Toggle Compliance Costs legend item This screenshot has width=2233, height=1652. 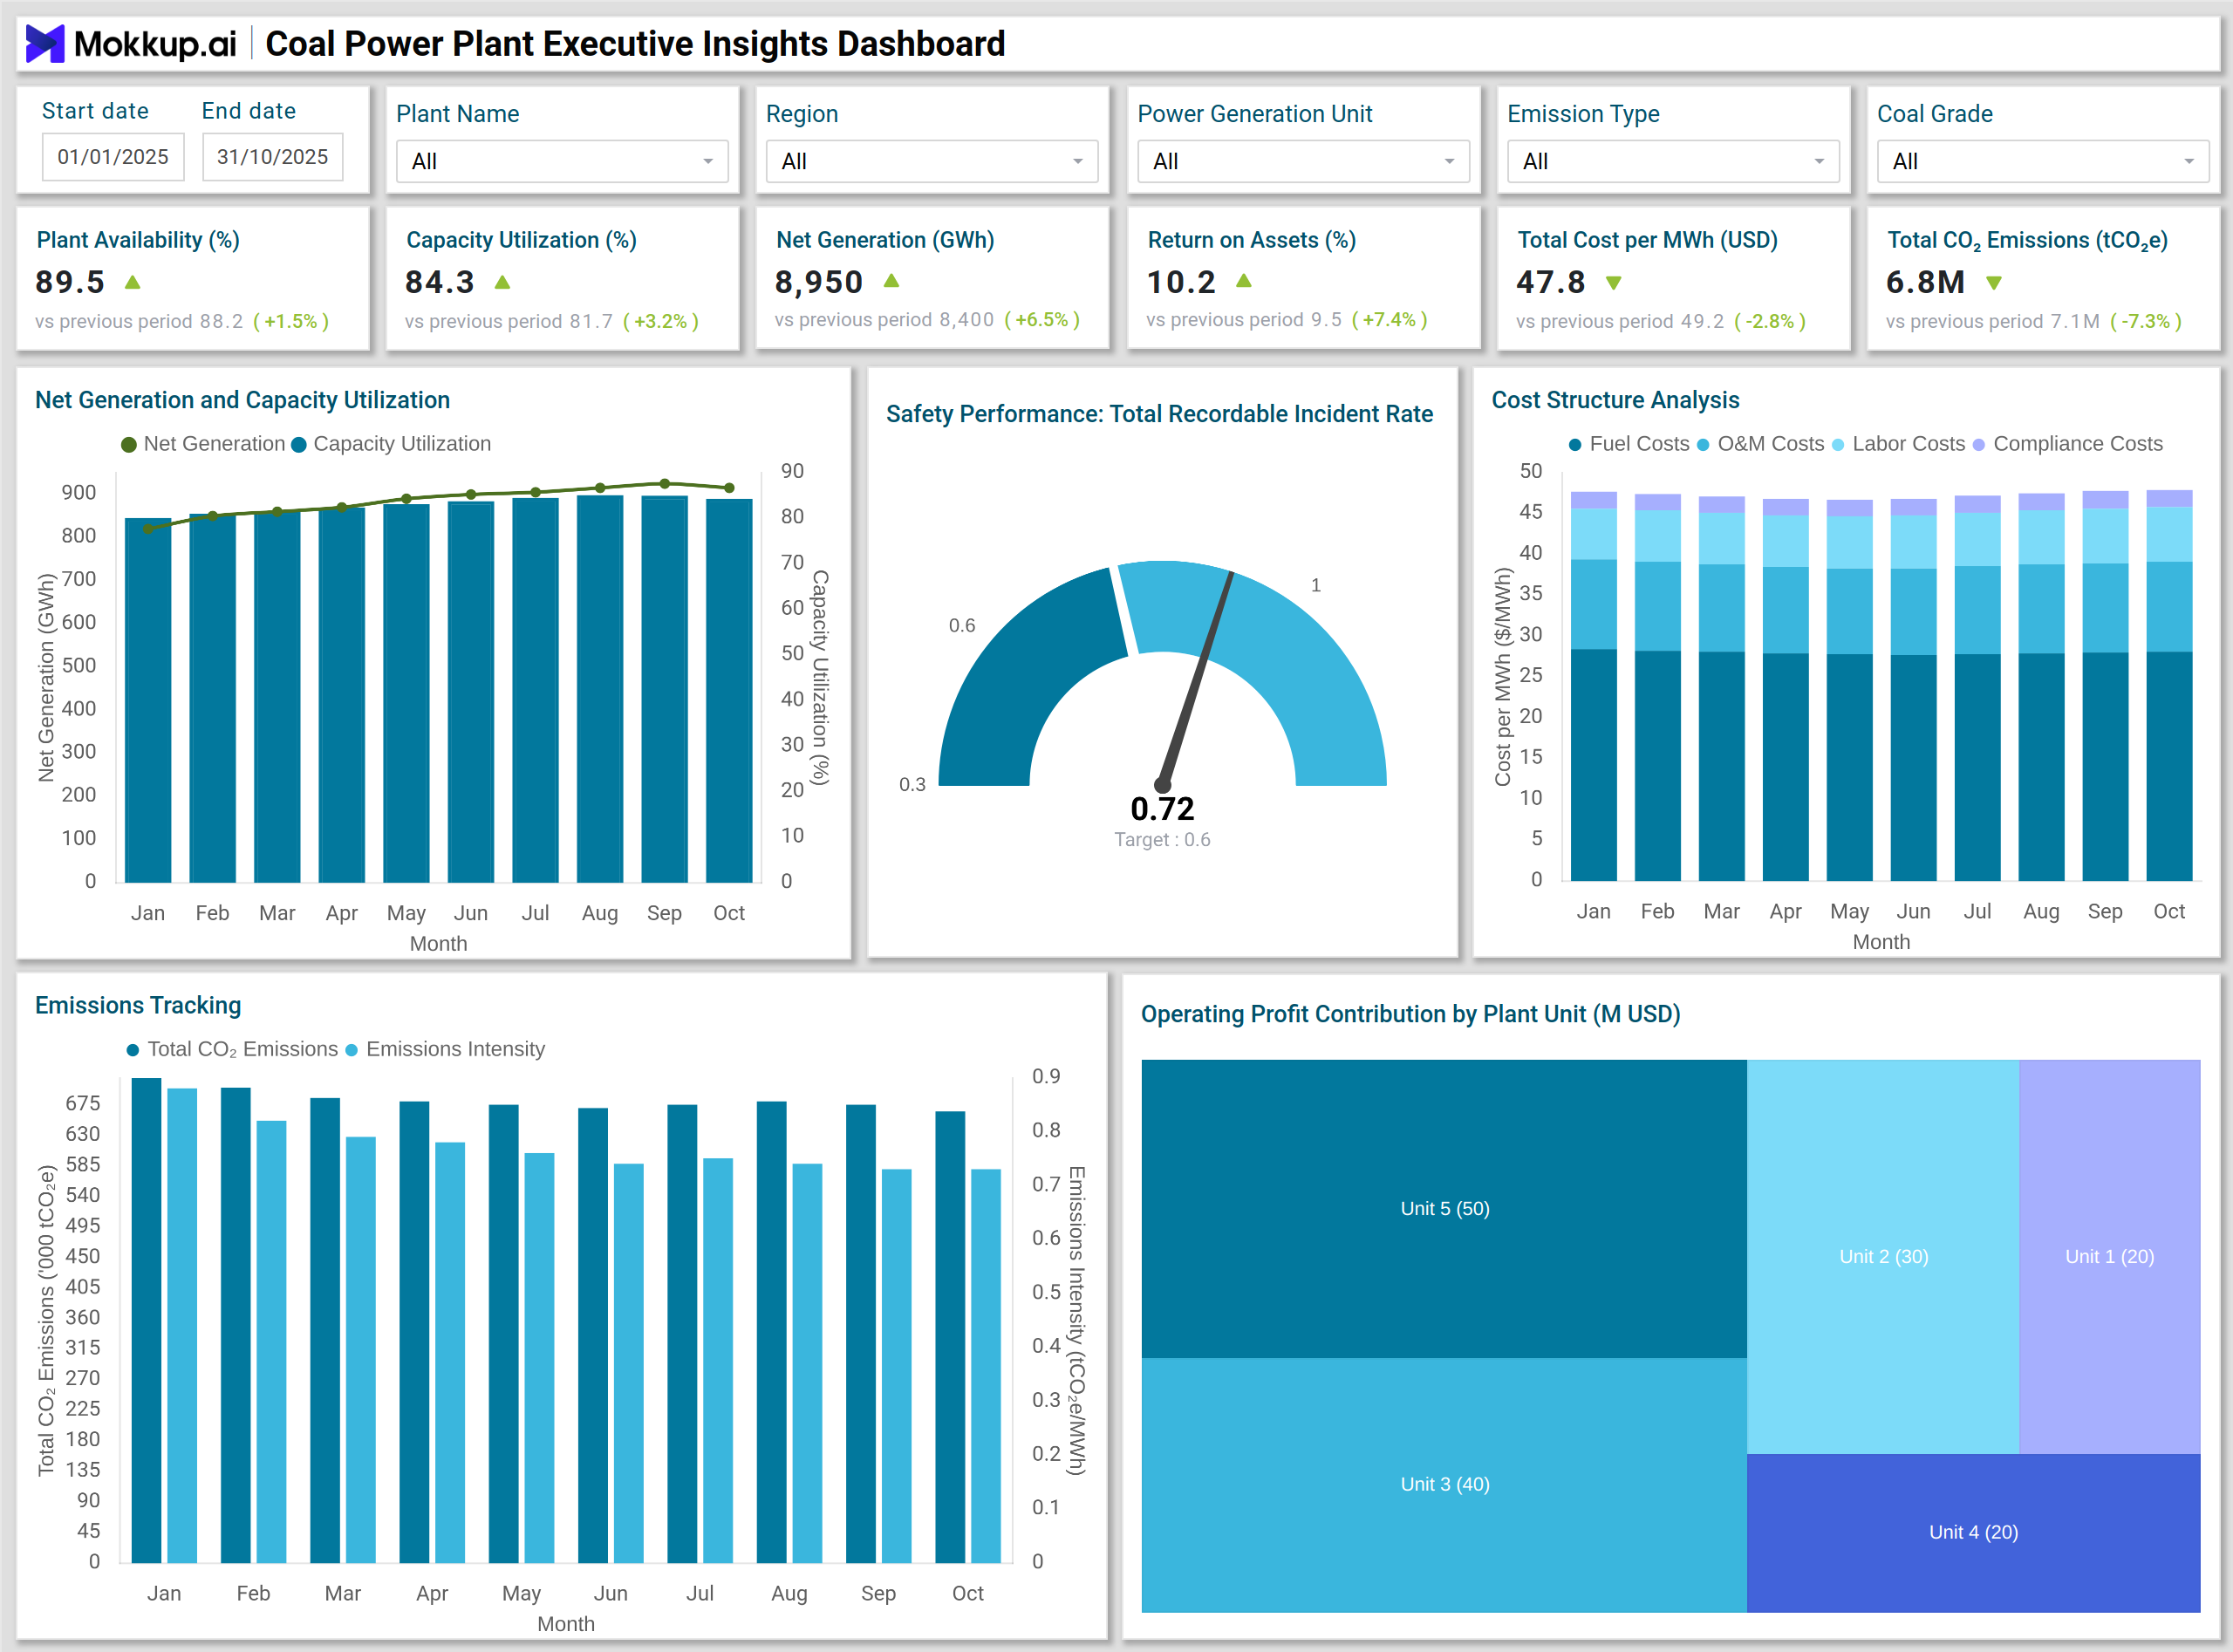pos(2068,444)
